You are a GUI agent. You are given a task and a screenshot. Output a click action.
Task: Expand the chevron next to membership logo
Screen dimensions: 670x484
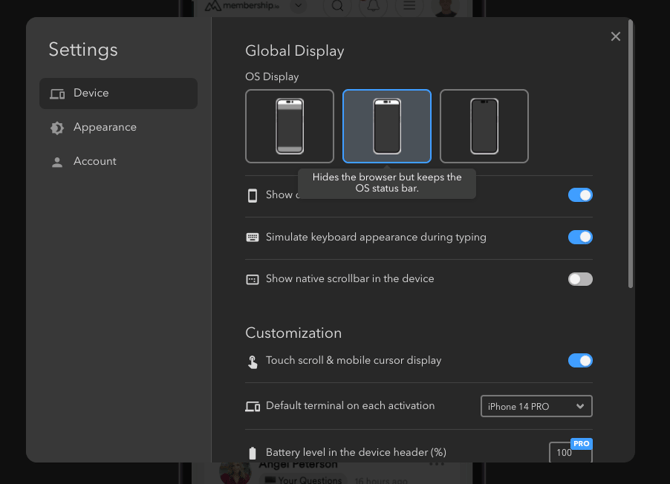(299, 6)
